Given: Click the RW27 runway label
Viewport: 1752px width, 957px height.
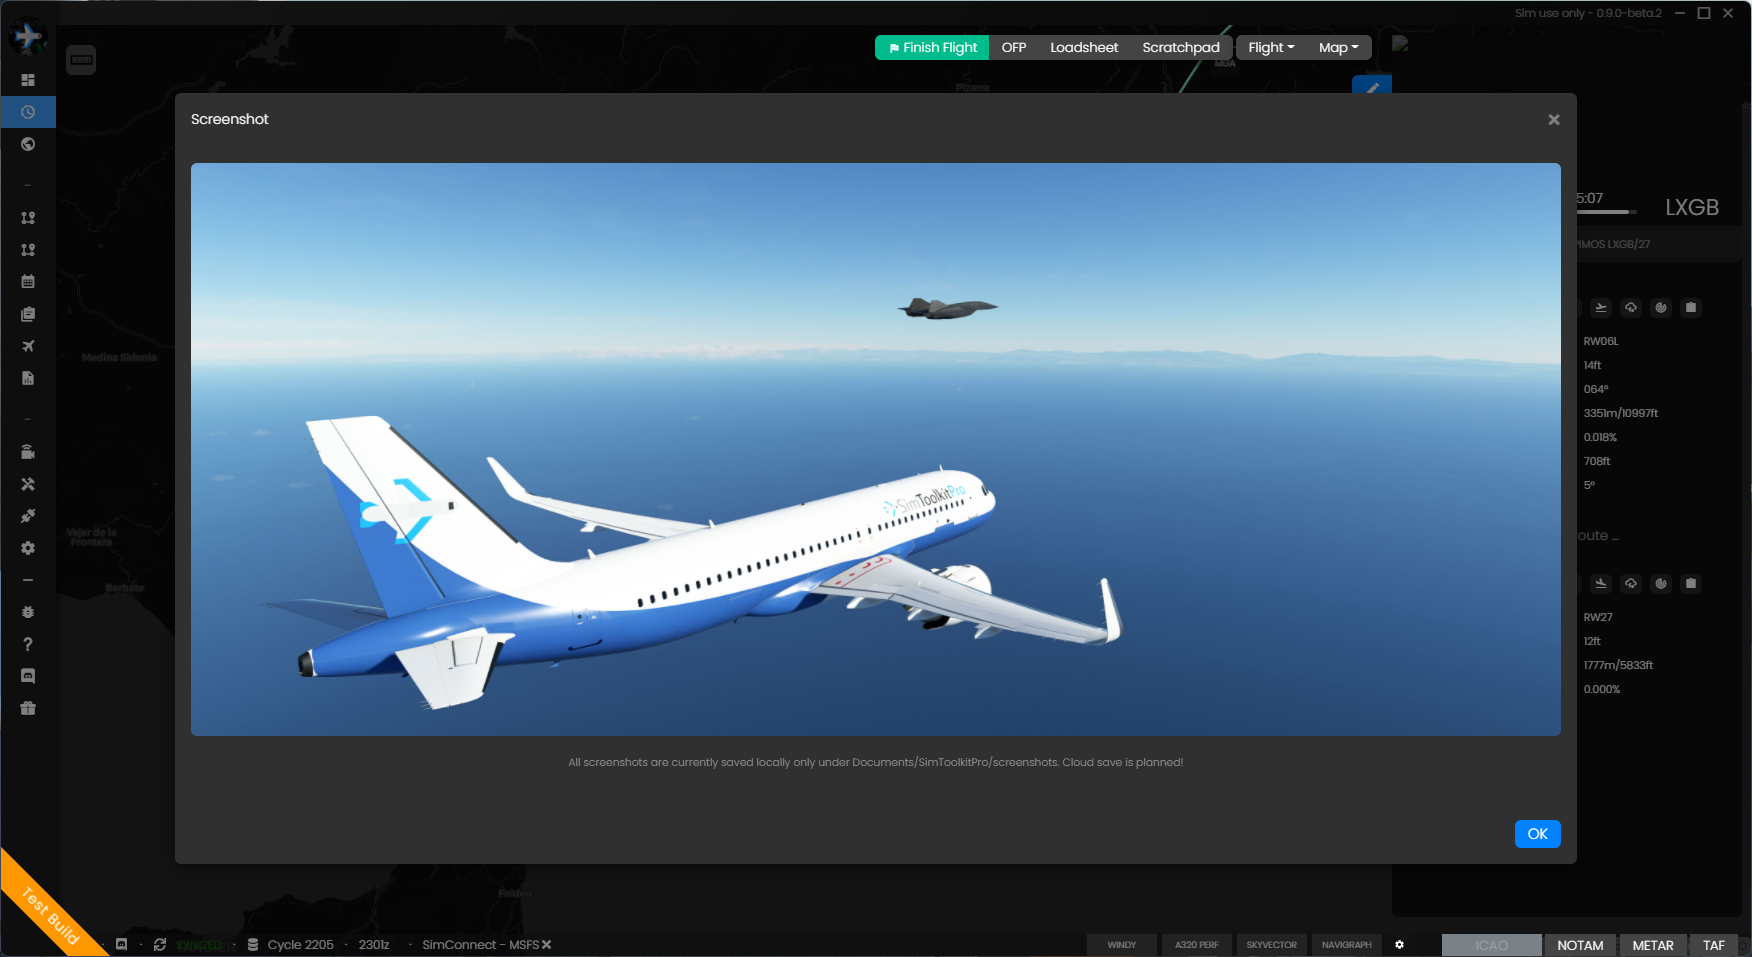Looking at the screenshot, I should tap(1598, 617).
